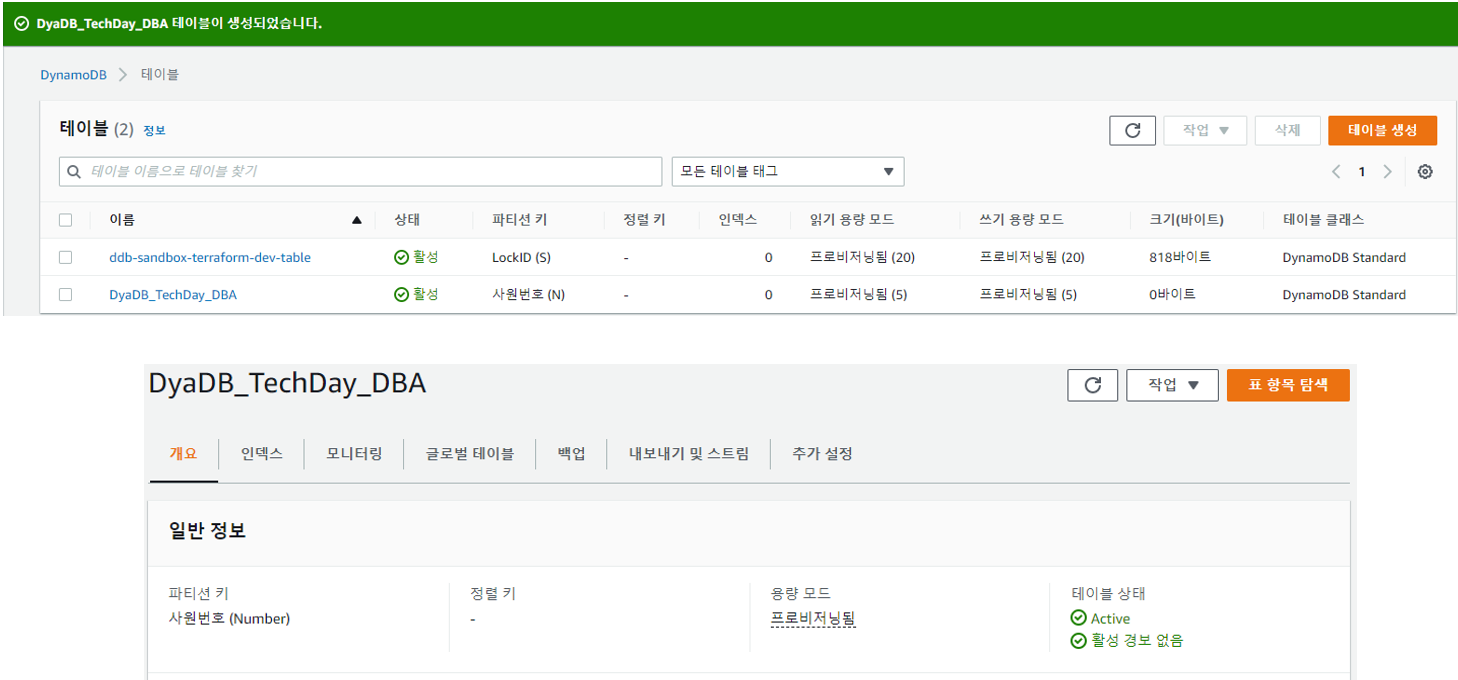
Task: Check the DyaDB_TechDay_DBA row
Action: coord(66,294)
